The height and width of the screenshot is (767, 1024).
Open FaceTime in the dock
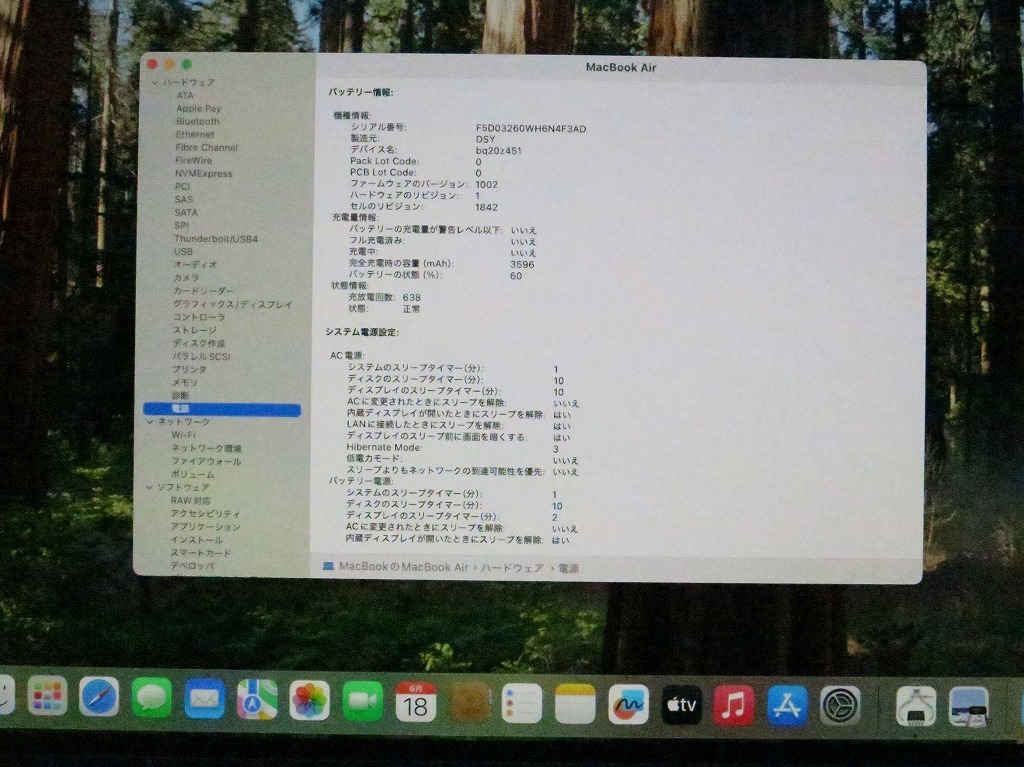362,701
